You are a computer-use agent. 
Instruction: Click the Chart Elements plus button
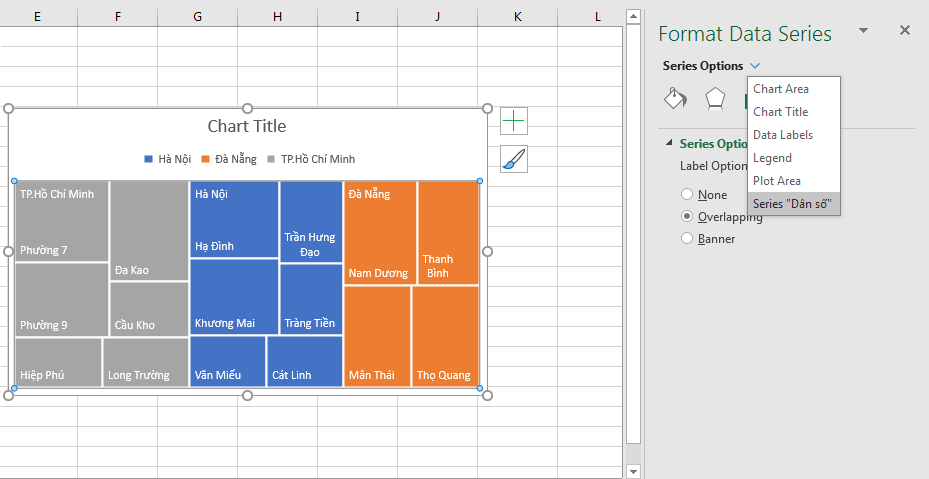[514, 121]
